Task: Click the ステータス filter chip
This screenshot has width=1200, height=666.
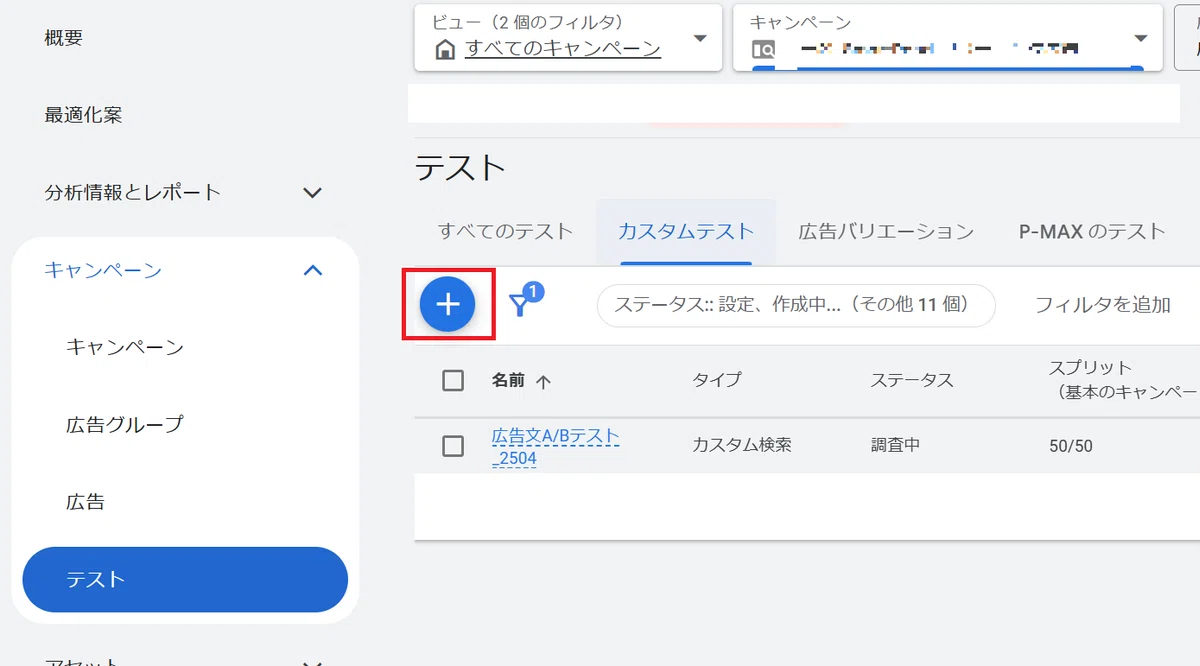Action: pyautogui.click(x=796, y=305)
